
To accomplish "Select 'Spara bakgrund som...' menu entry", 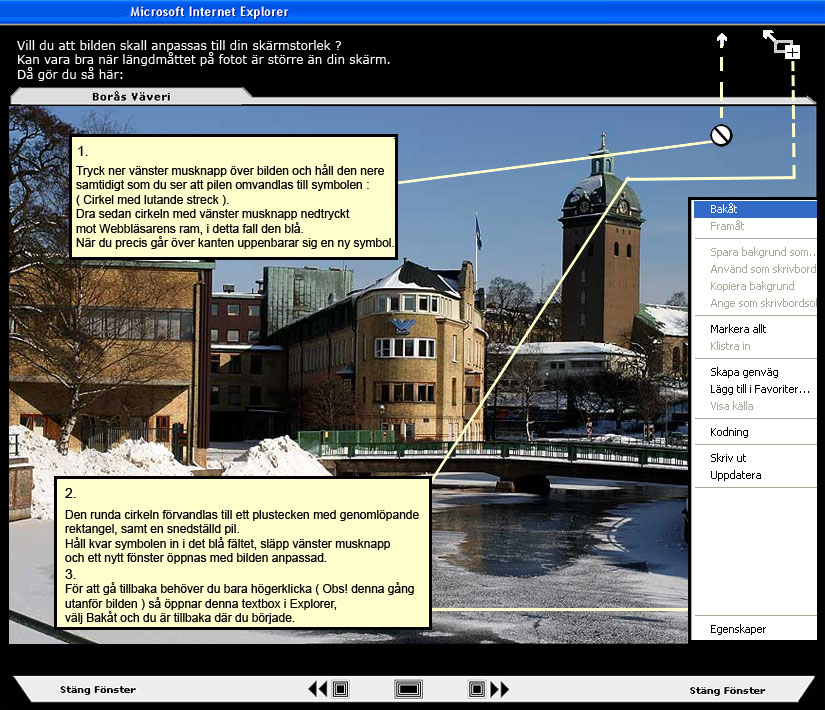I will tap(755, 252).
